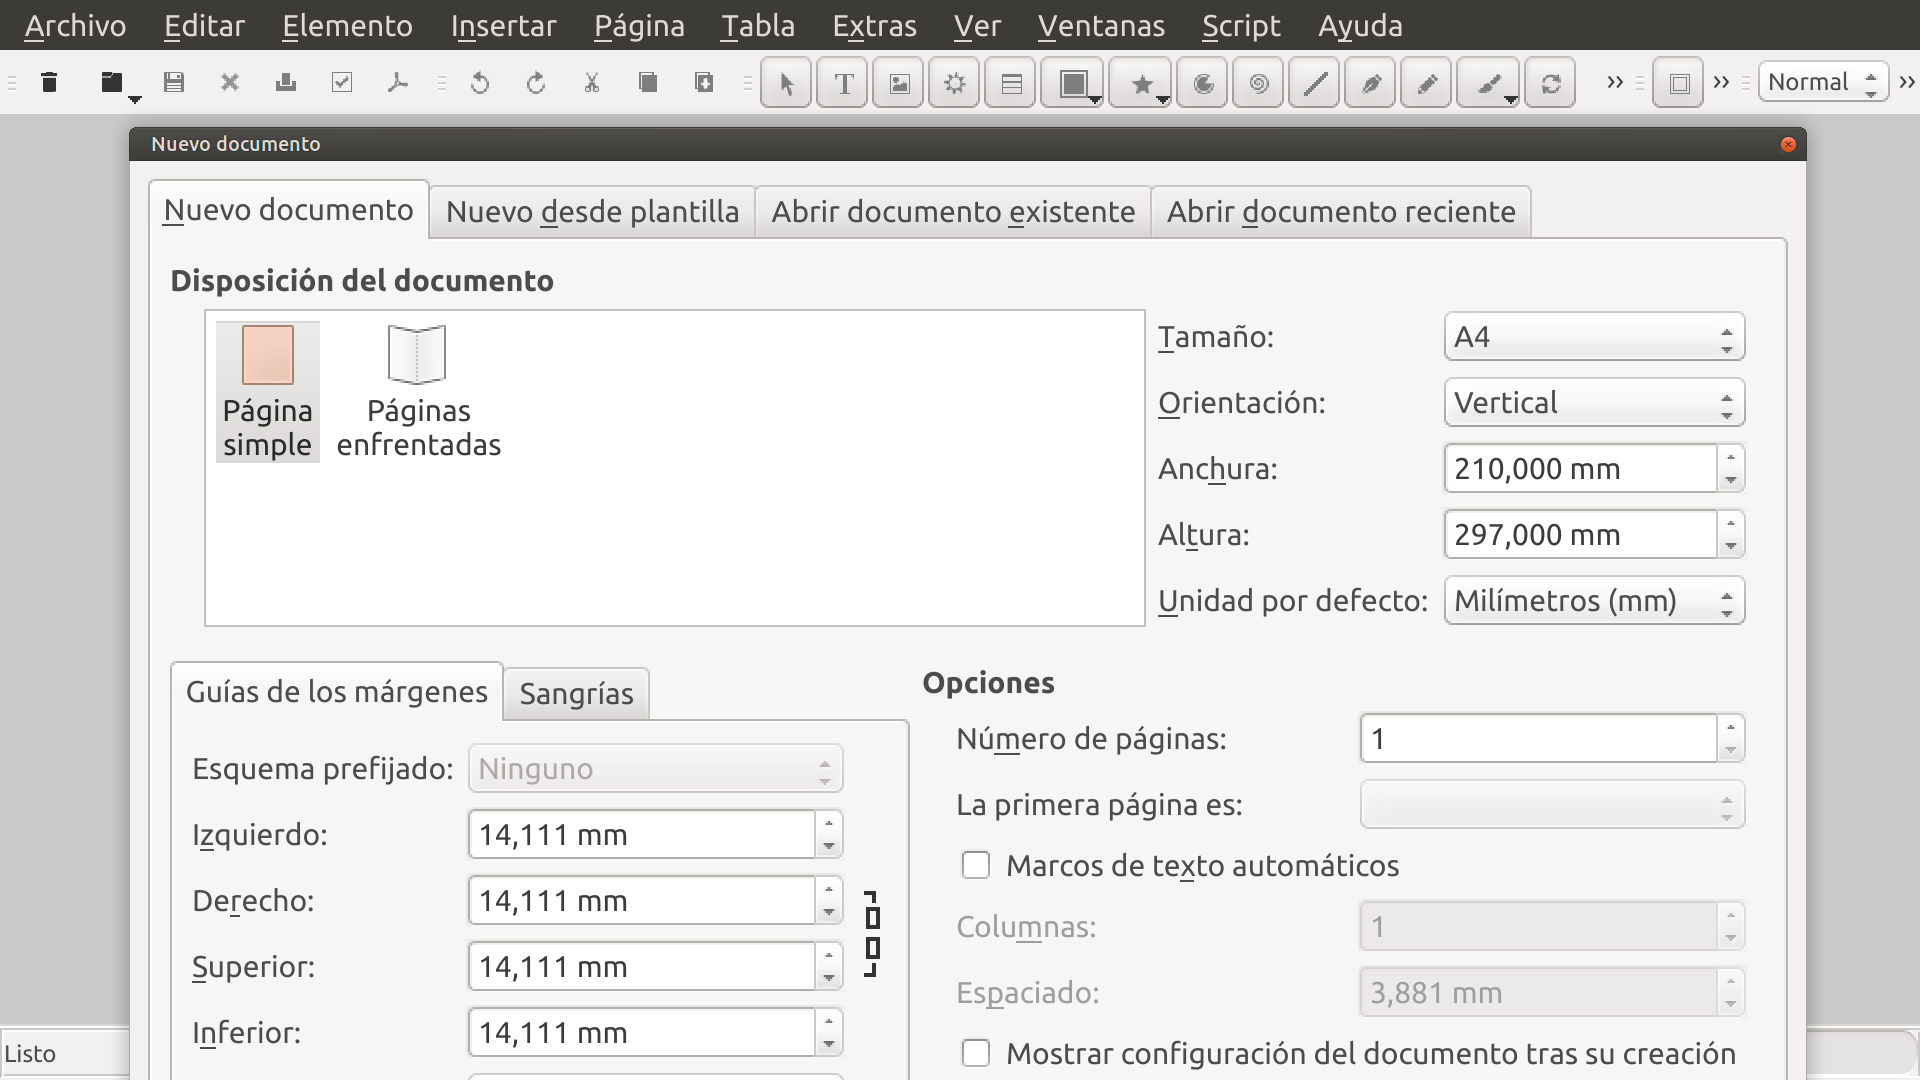The width and height of the screenshot is (1920, 1080).
Task: Enable Marcos de texto automáticos checkbox
Action: coord(975,865)
